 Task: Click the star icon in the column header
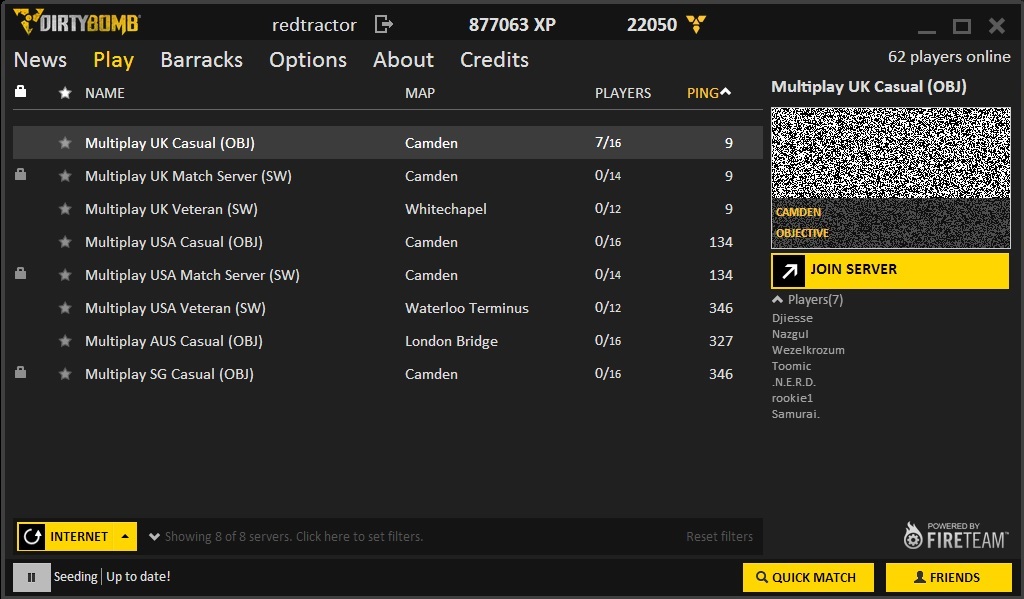pyautogui.click(x=65, y=93)
